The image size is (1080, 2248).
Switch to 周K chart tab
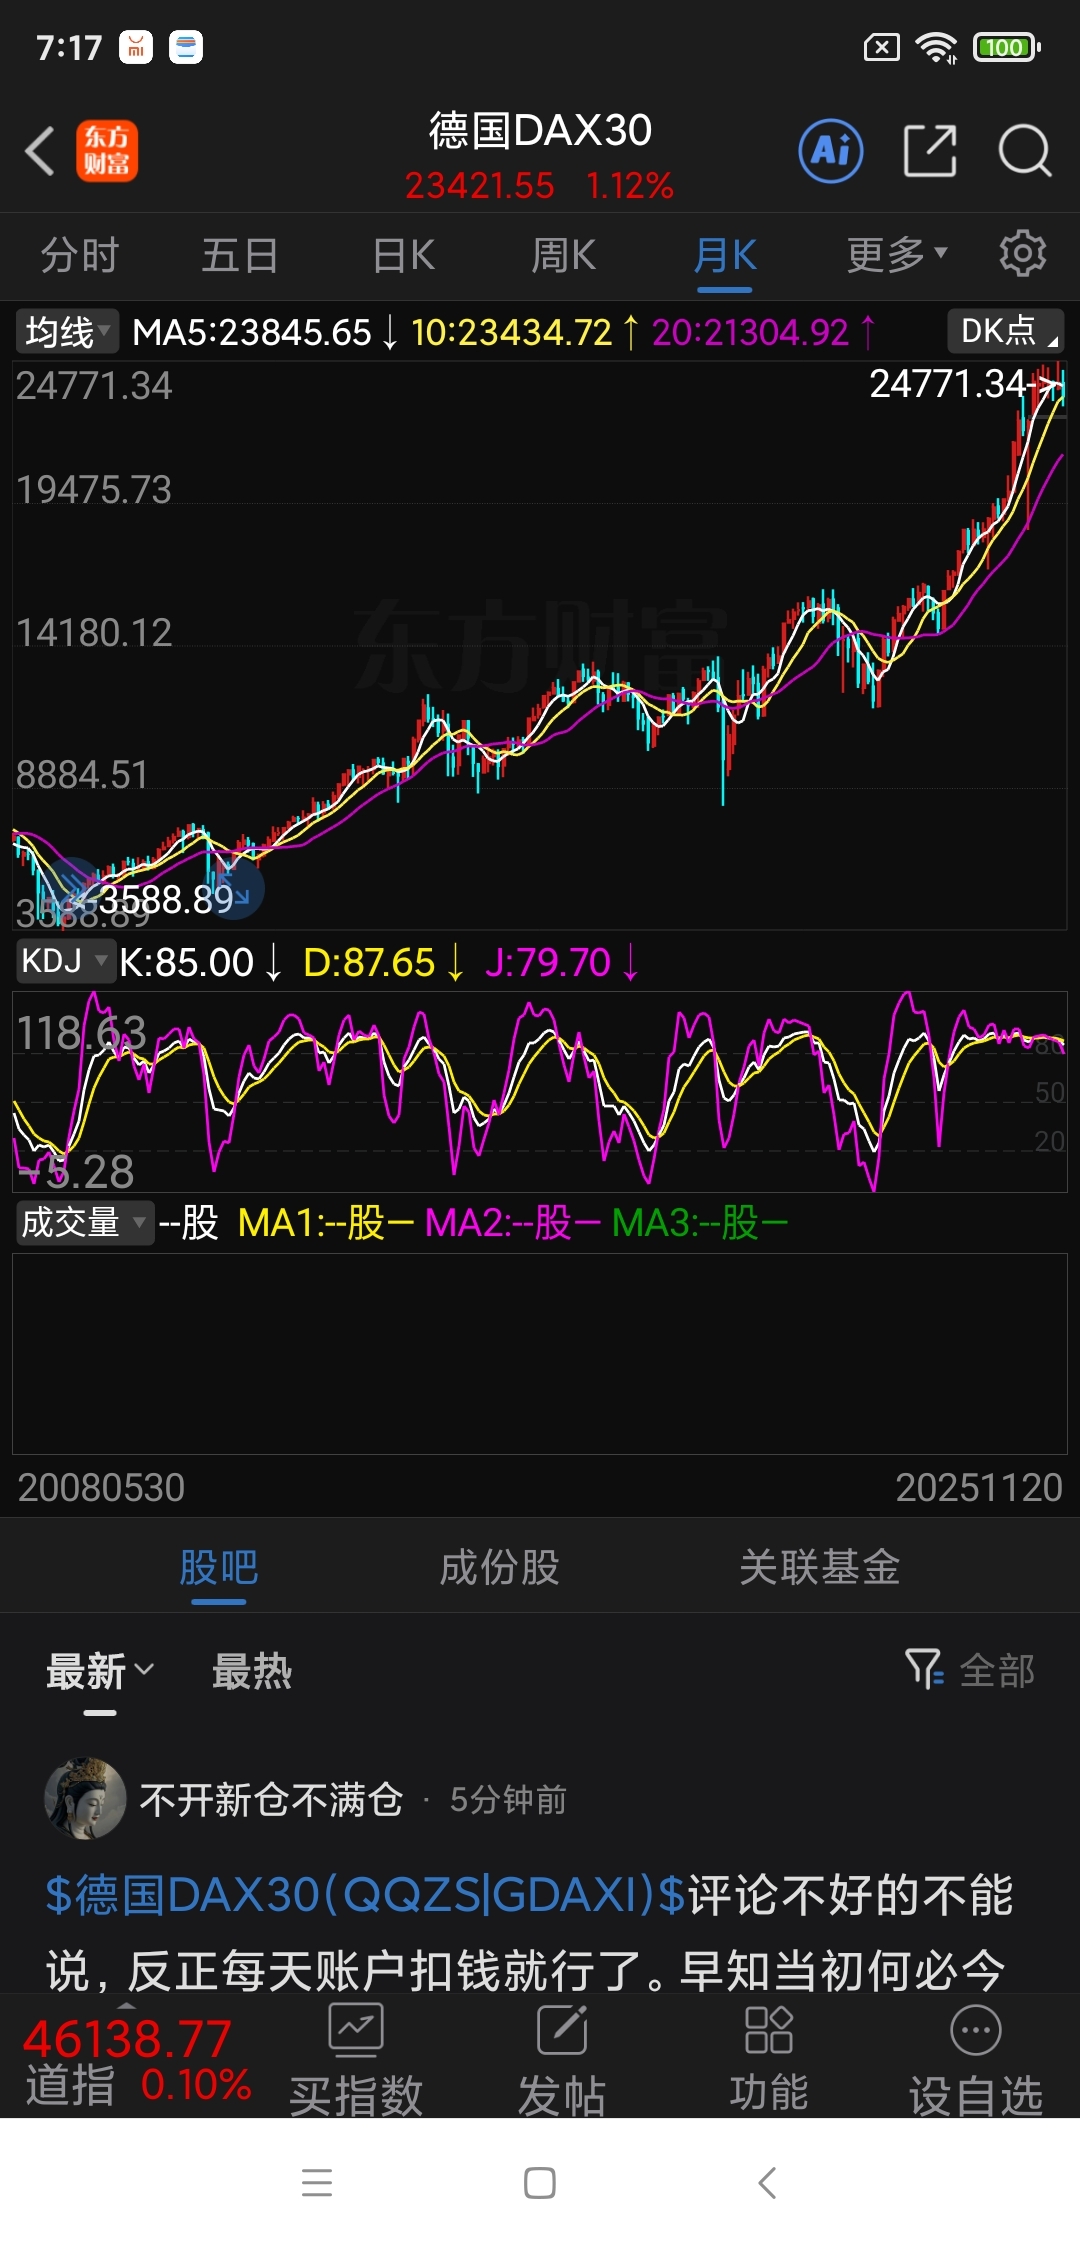[563, 255]
